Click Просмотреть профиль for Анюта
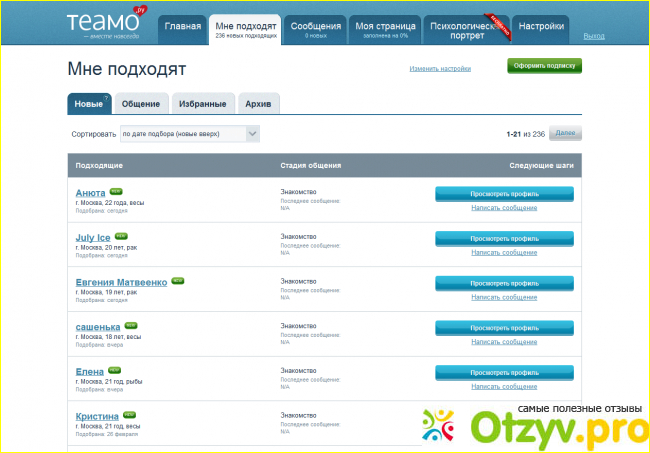This screenshot has height=453, width=650. pos(504,193)
